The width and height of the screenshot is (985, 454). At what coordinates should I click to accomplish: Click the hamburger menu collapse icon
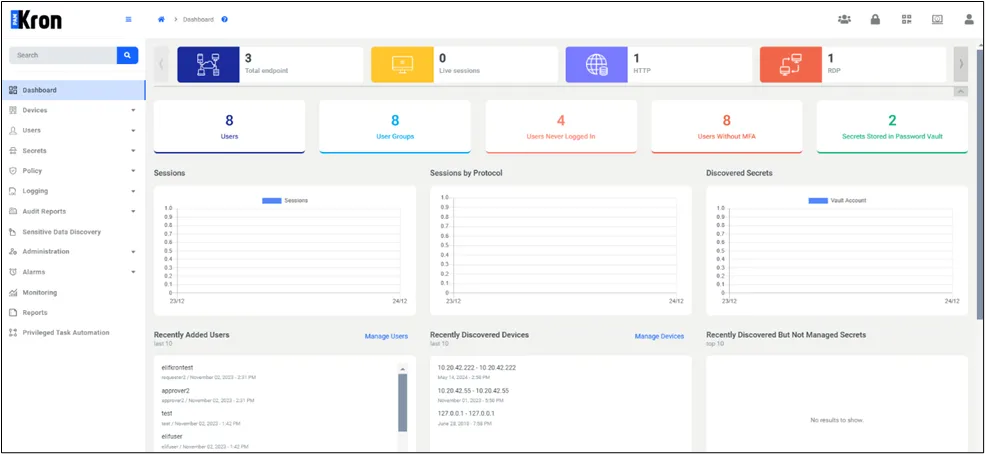click(129, 19)
